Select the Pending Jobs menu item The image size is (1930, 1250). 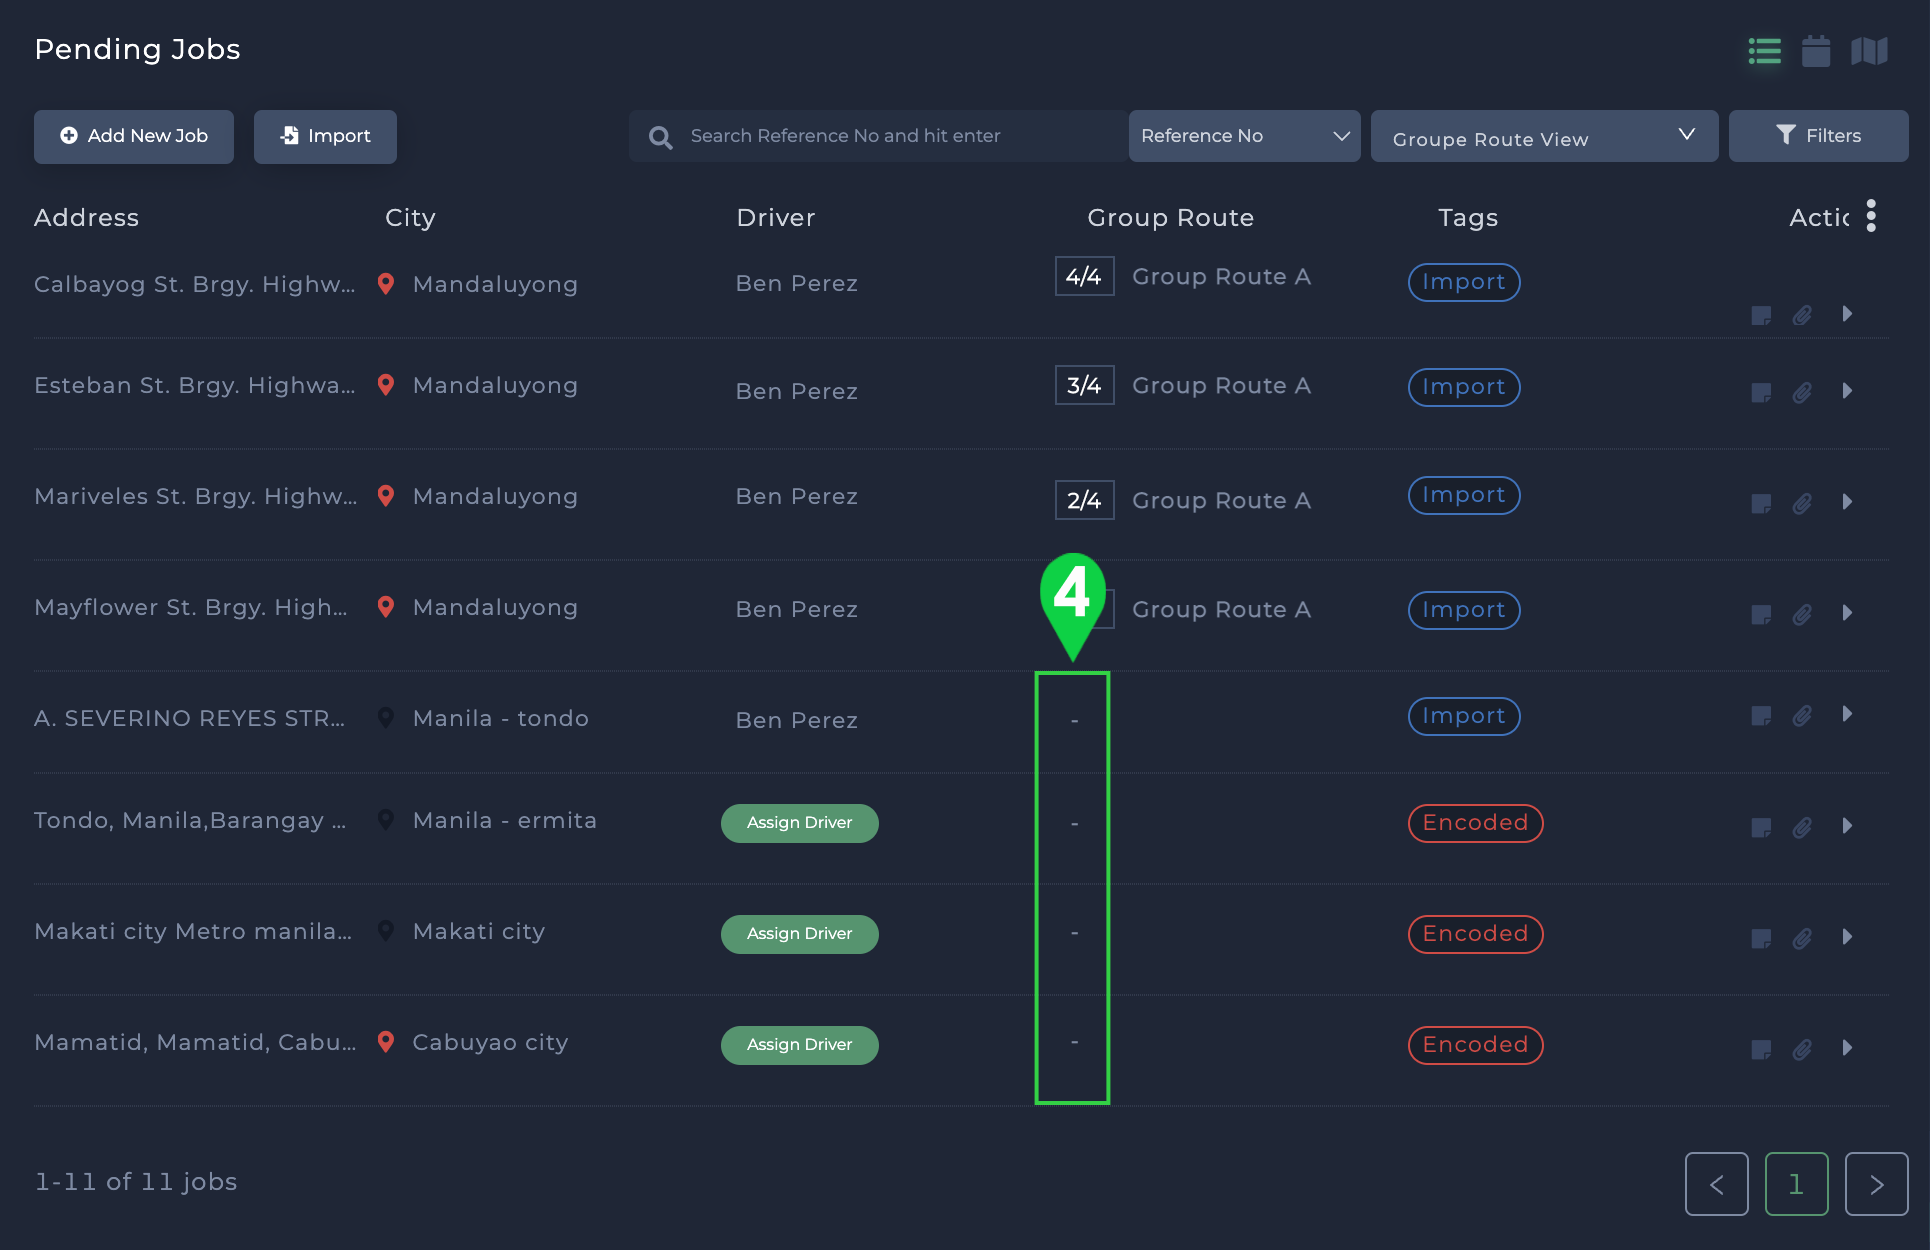coord(136,48)
